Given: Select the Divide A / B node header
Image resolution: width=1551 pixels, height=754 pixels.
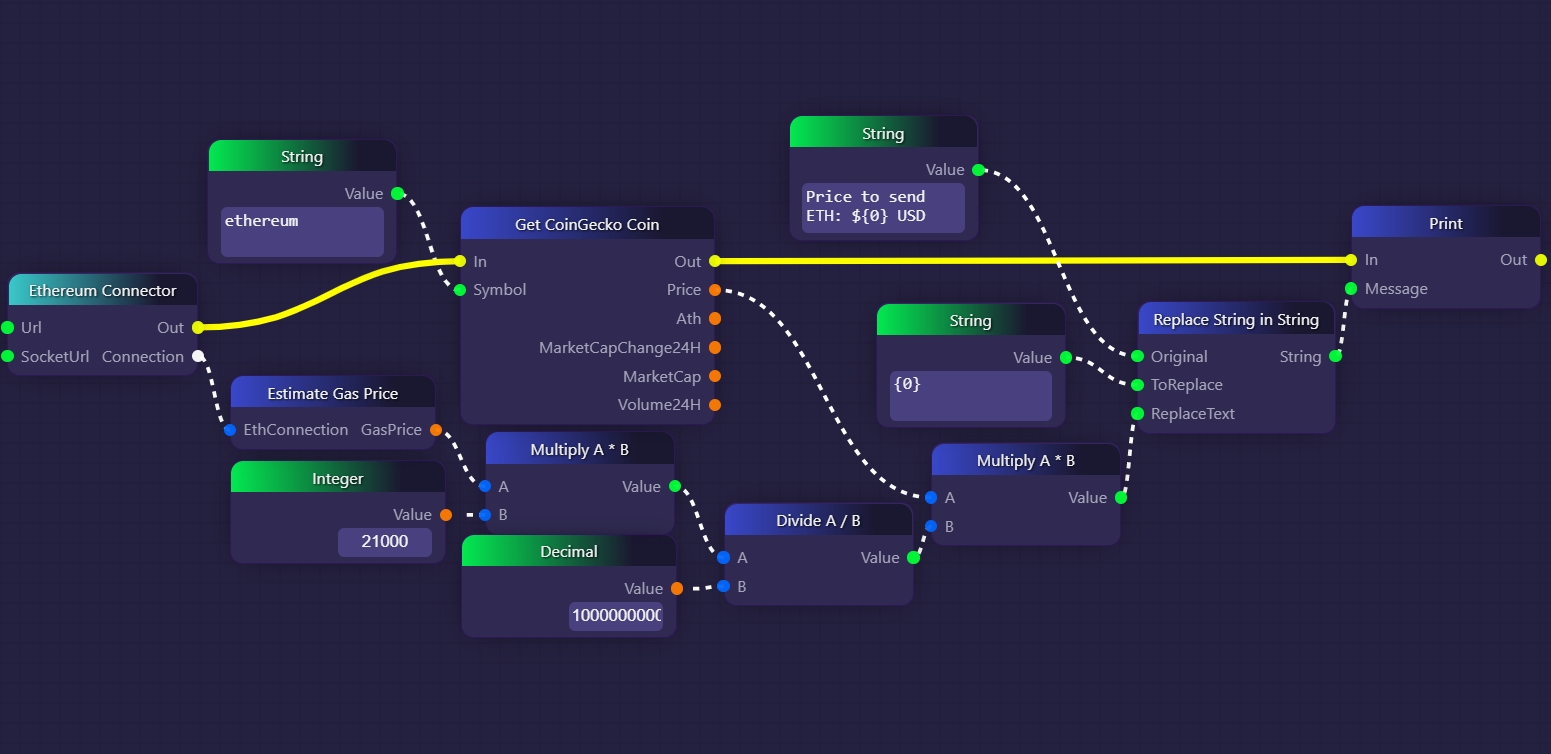Looking at the screenshot, I should [x=818, y=521].
